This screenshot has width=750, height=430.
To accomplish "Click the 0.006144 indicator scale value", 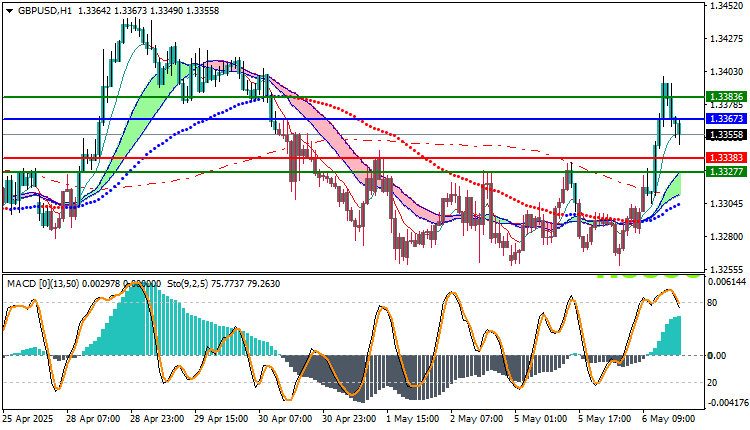I will pos(727,282).
